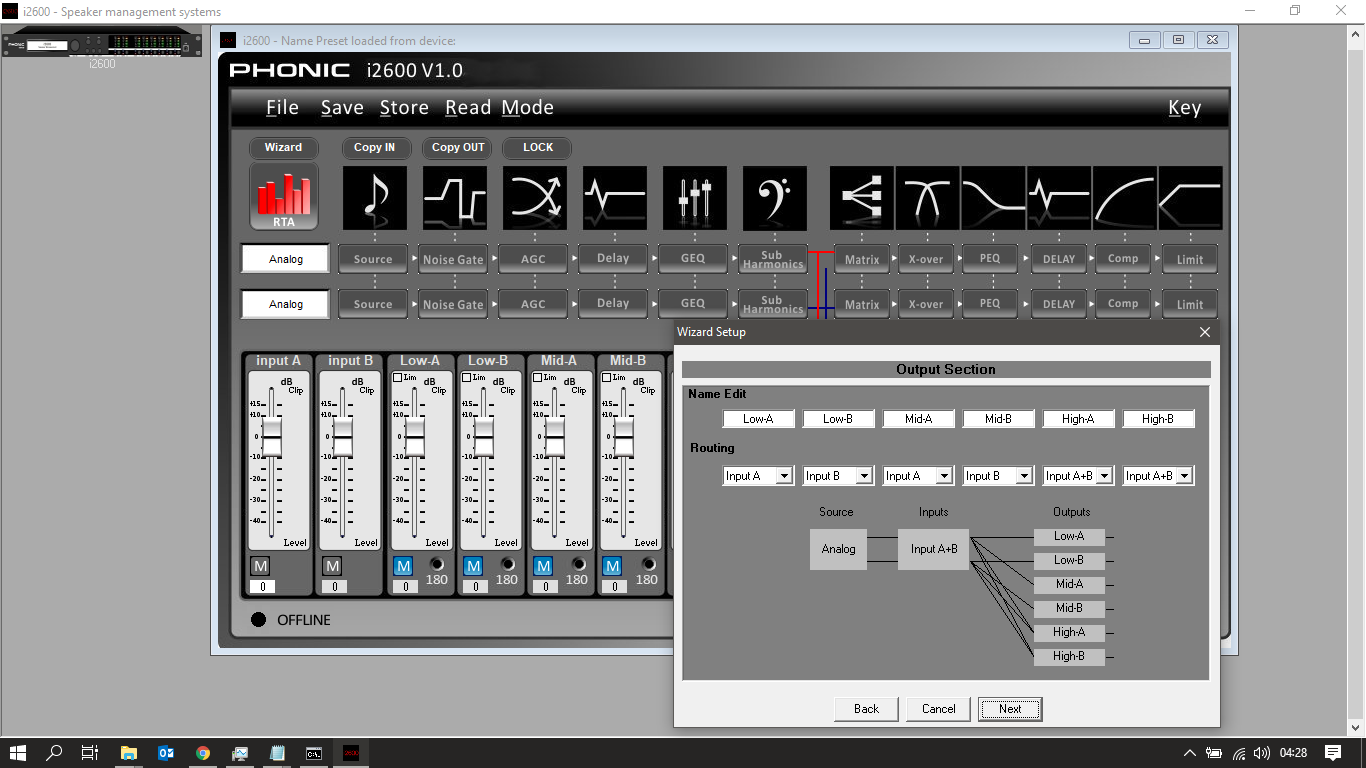Click the Matrix routing icon

pyautogui.click(x=862, y=198)
